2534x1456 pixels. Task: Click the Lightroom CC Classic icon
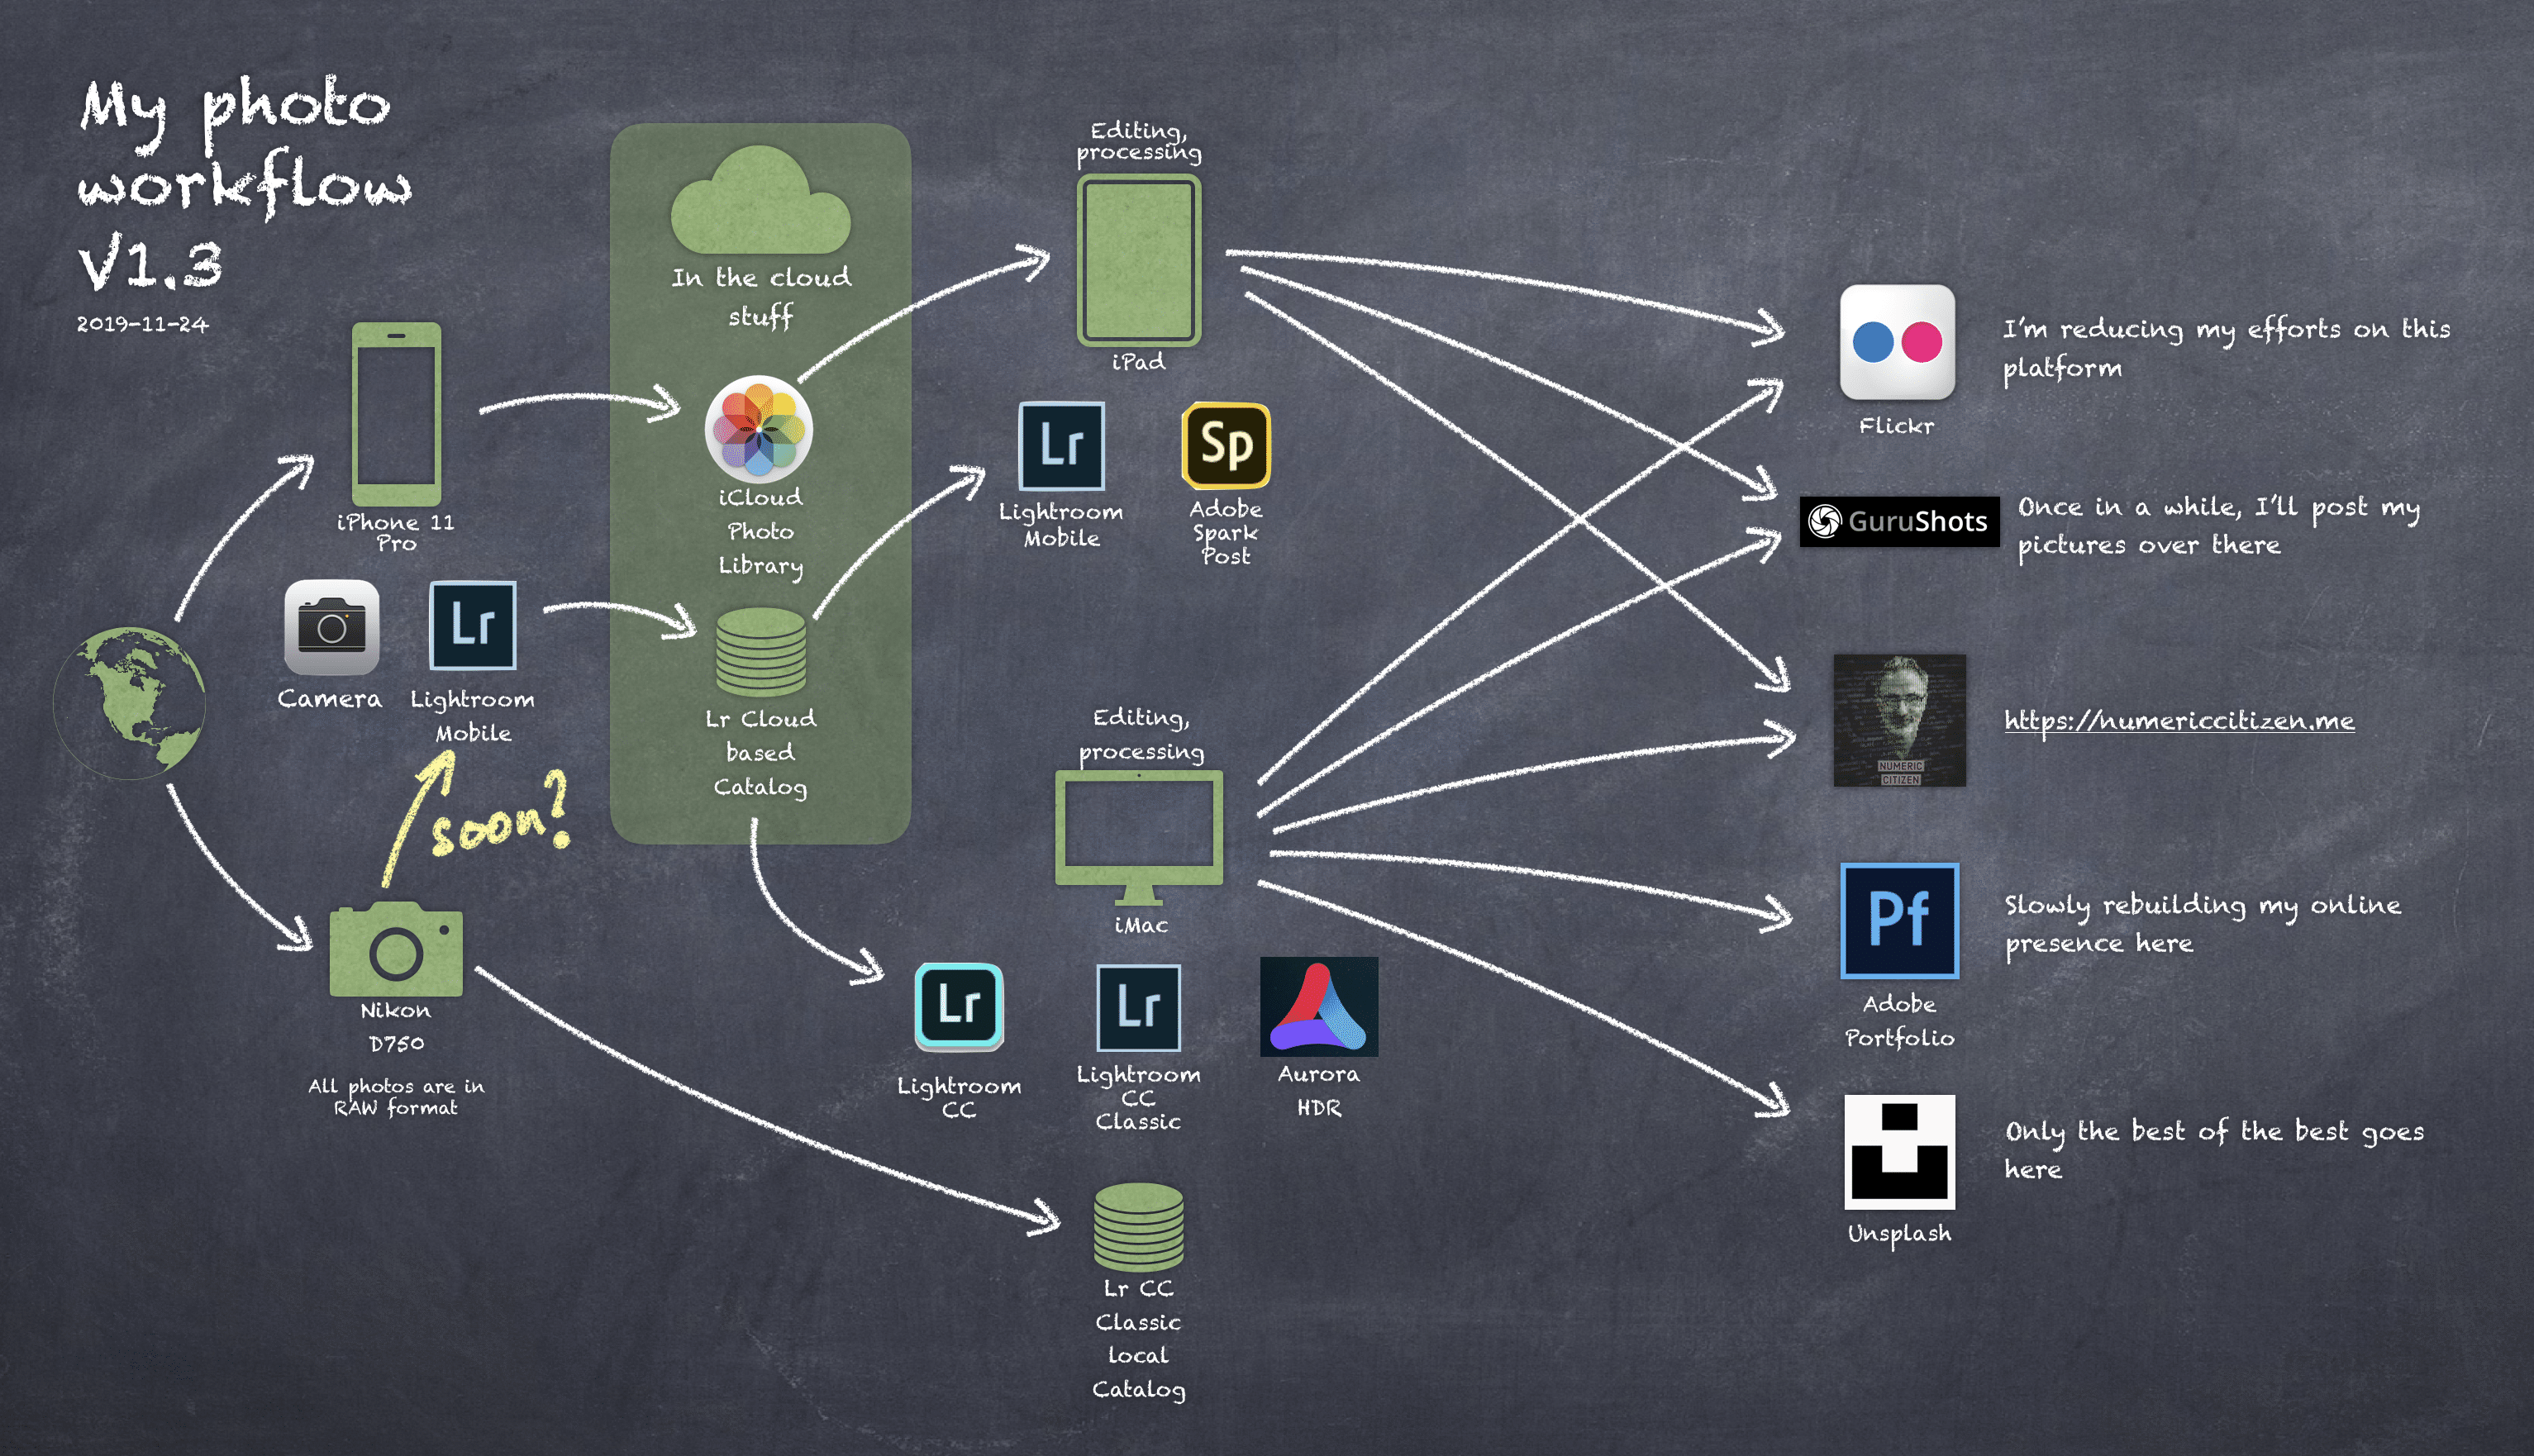pyautogui.click(x=1139, y=1010)
